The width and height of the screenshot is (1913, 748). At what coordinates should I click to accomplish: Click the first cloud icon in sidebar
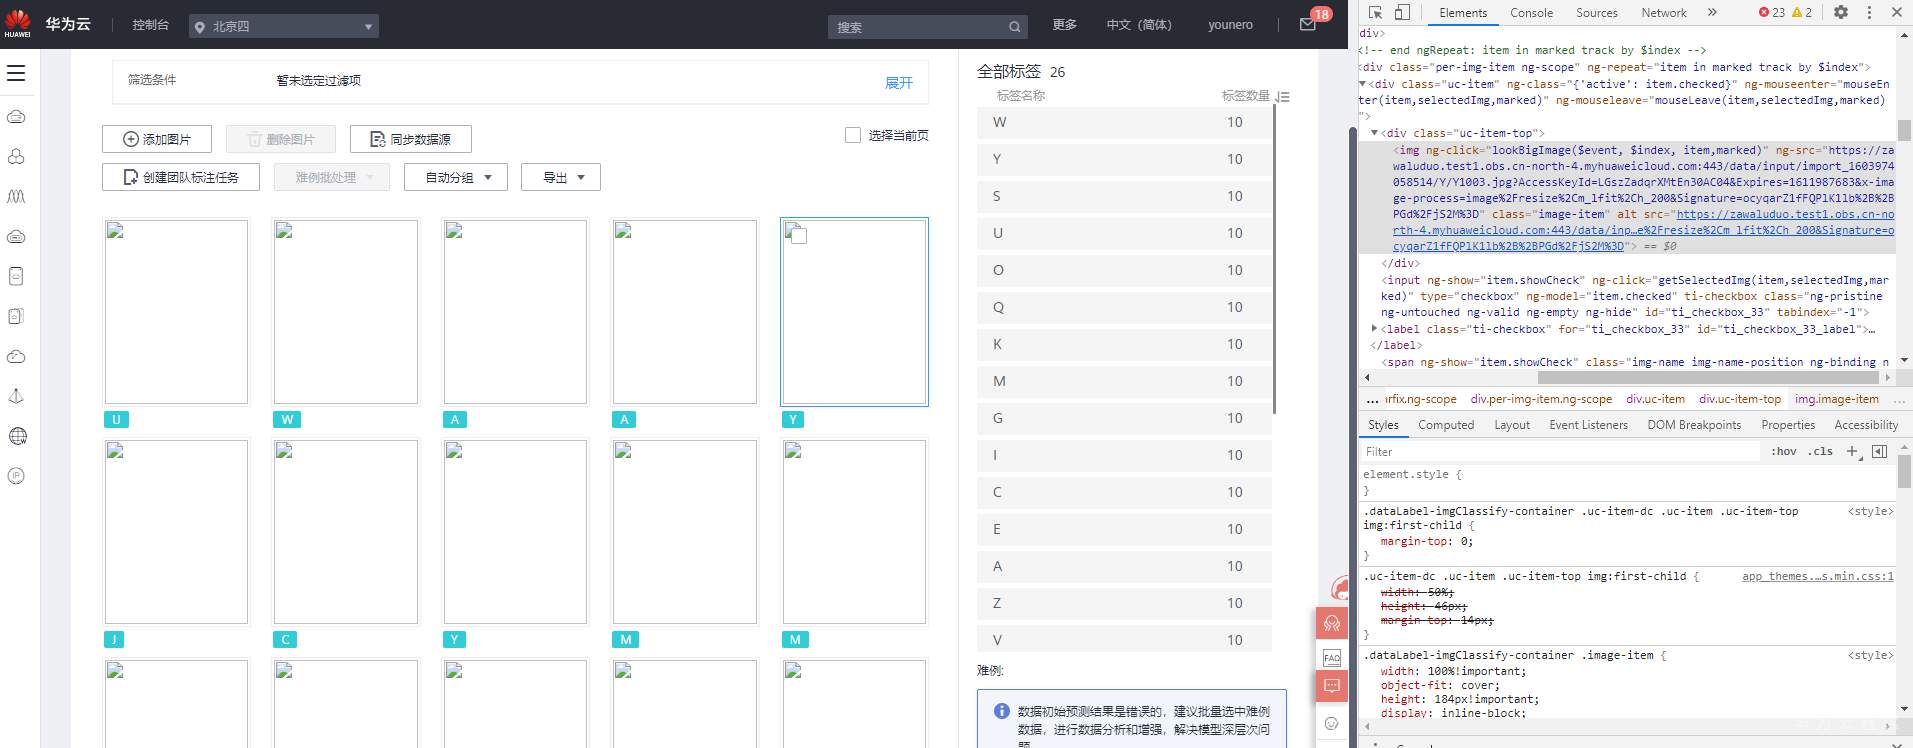pos(16,117)
